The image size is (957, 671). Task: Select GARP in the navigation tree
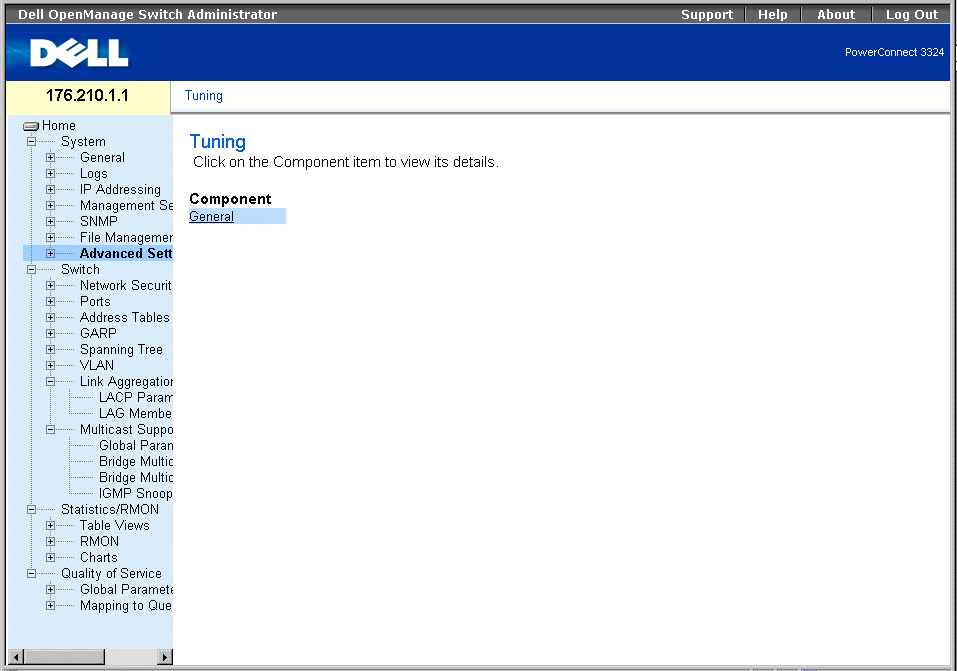pos(98,333)
